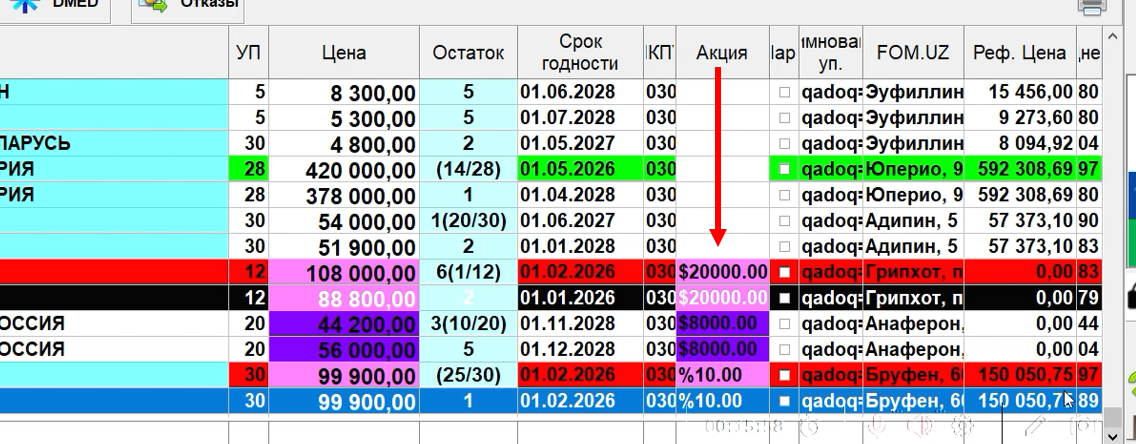This screenshot has width=1136, height=444.
Task: Select expiry date 01.06.2027
Action: tap(581, 221)
